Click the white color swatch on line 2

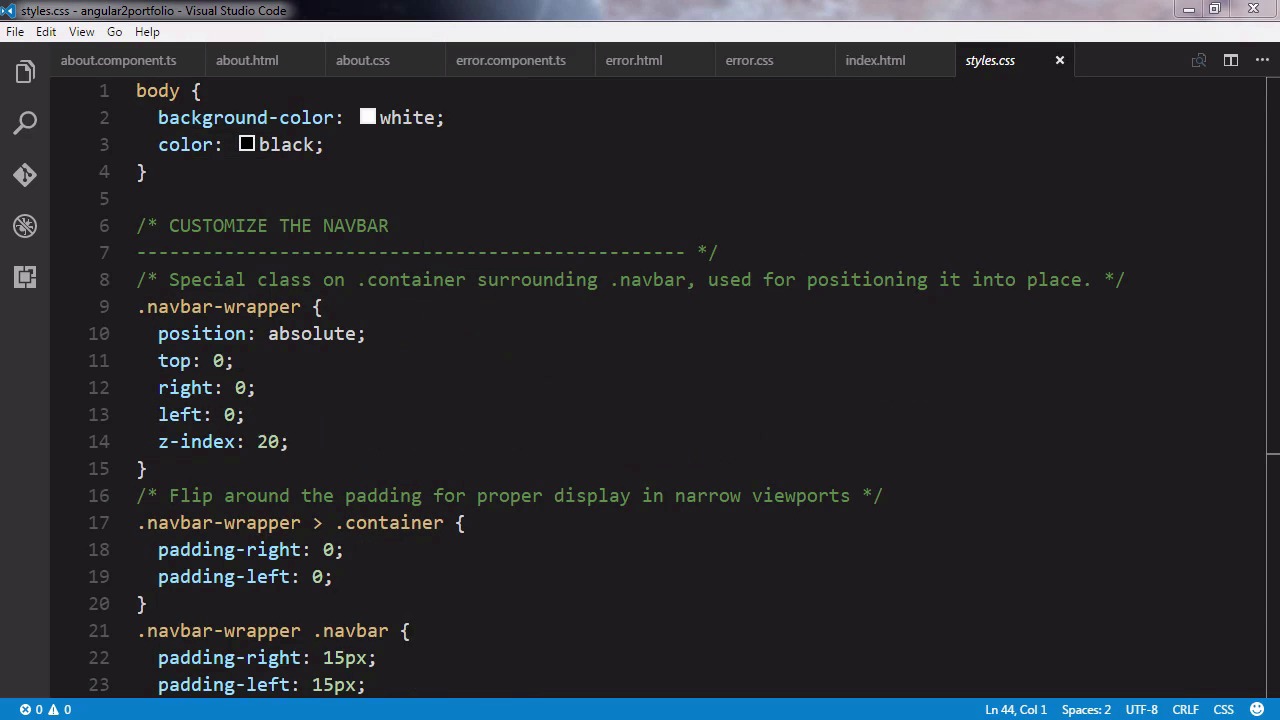(x=368, y=117)
